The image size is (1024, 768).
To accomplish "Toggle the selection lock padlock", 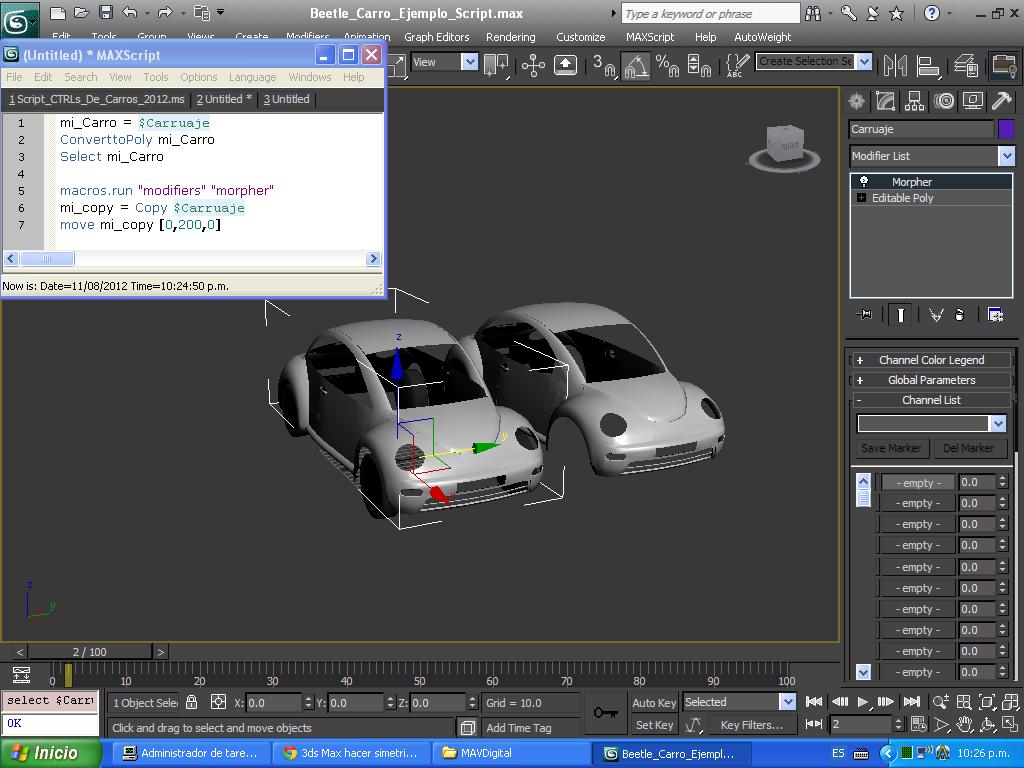I will tap(192, 702).
